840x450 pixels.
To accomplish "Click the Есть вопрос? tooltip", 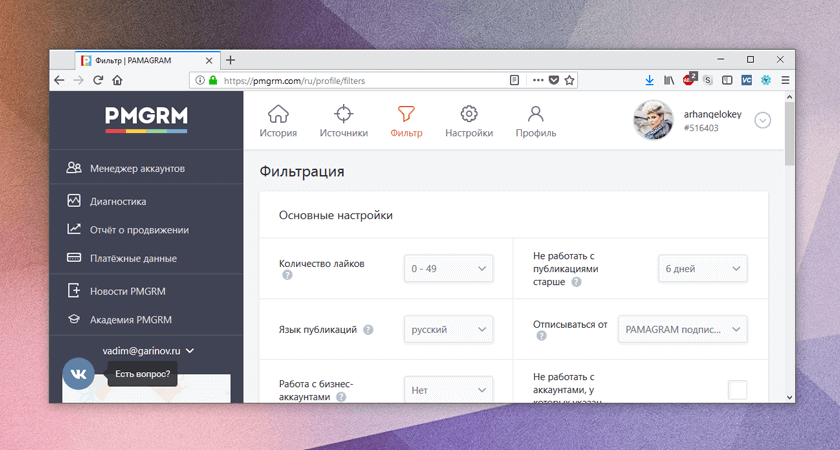I will [142, 374].
